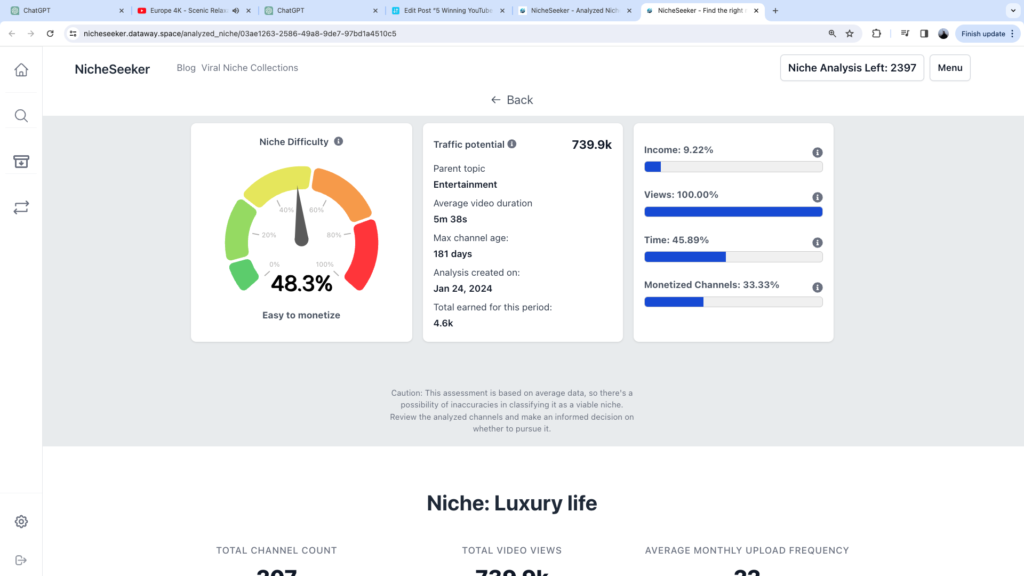The height and width of the screenshot is (576, 1024).
Task: Open the Home icon in NicheSeeker sidebar
Action: click(x=21, y=70)
